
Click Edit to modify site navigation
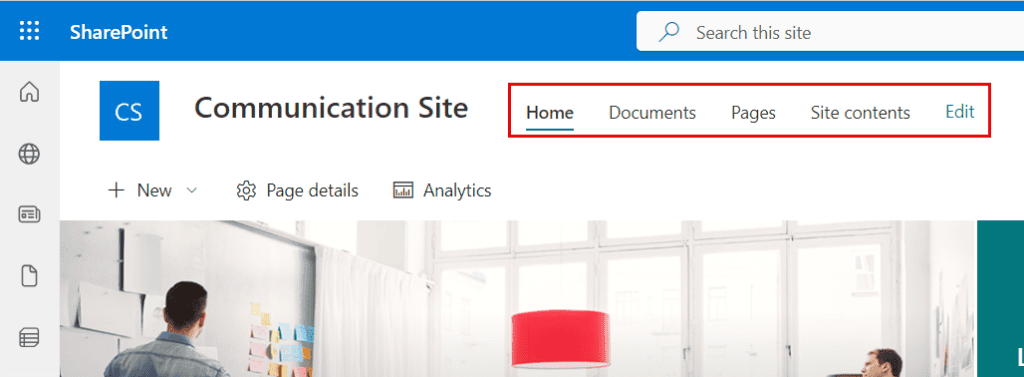coord(960,112)
